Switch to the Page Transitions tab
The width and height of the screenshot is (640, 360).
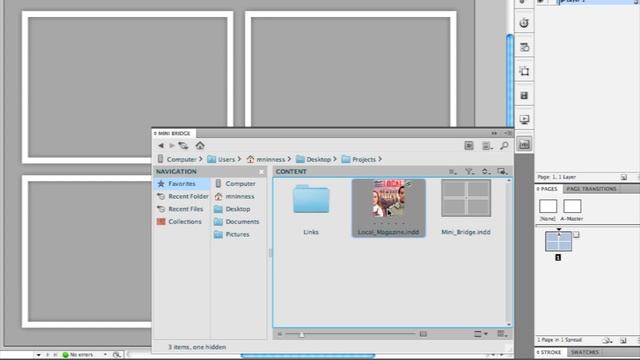591,189
